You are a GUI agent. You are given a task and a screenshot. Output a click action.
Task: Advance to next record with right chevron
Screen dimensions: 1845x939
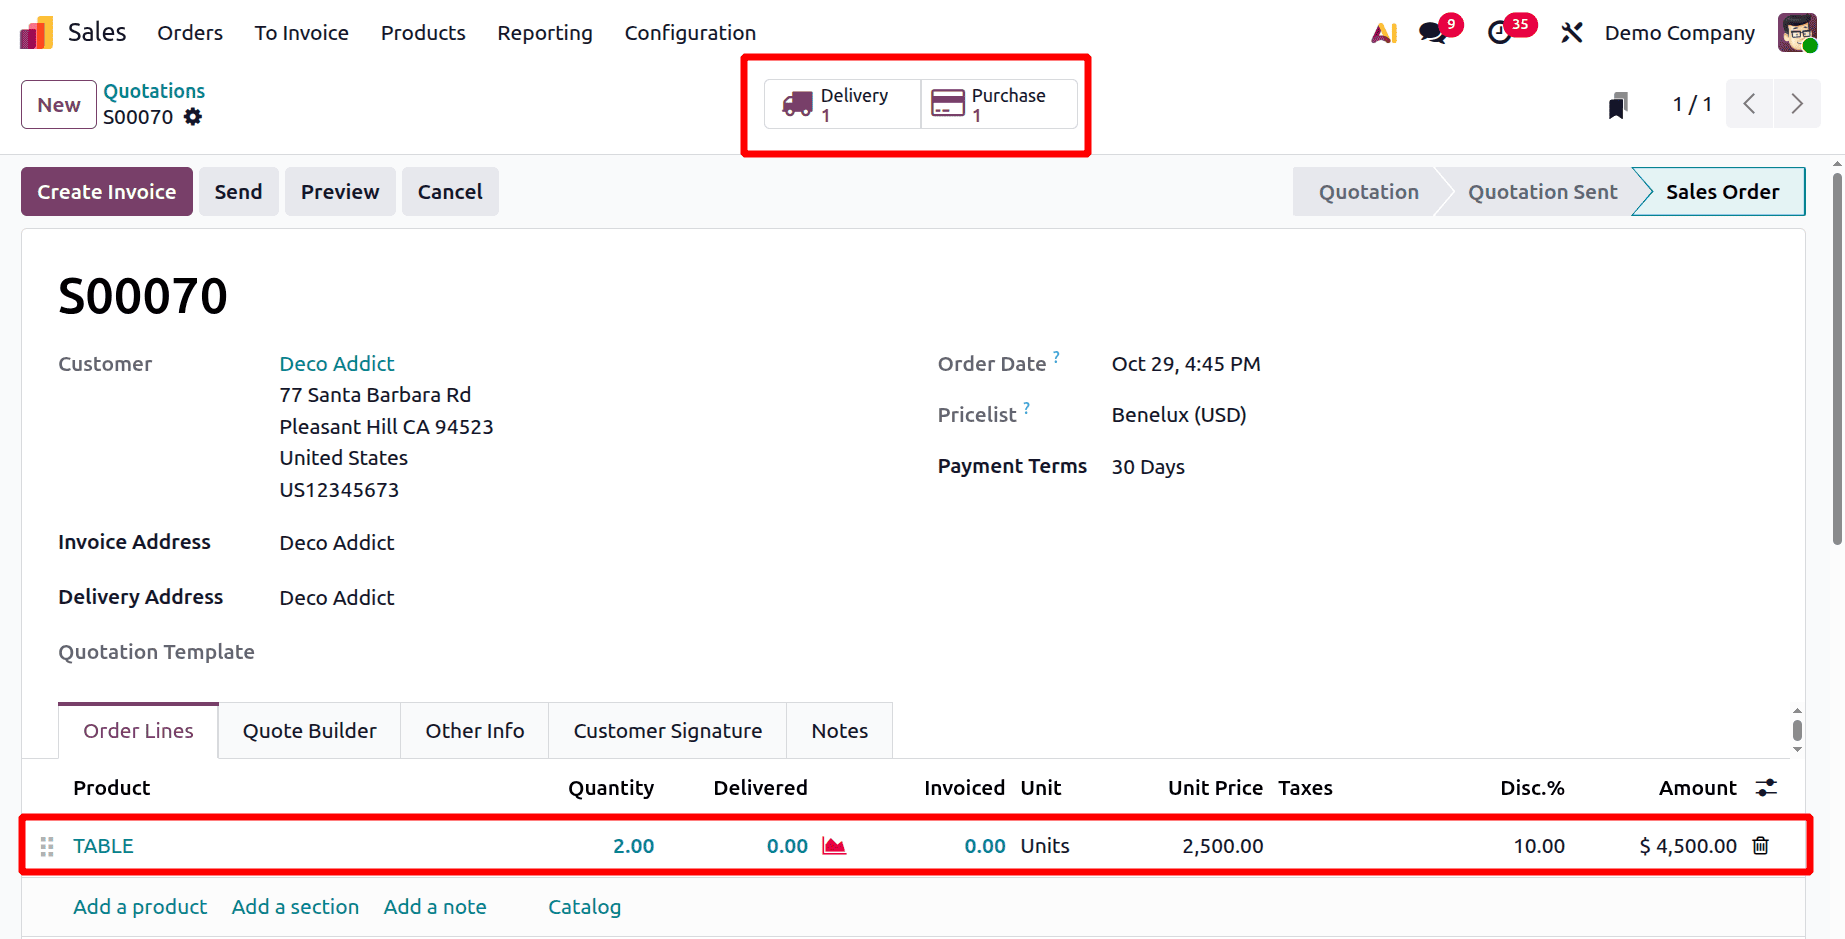tap(1797, 103)
